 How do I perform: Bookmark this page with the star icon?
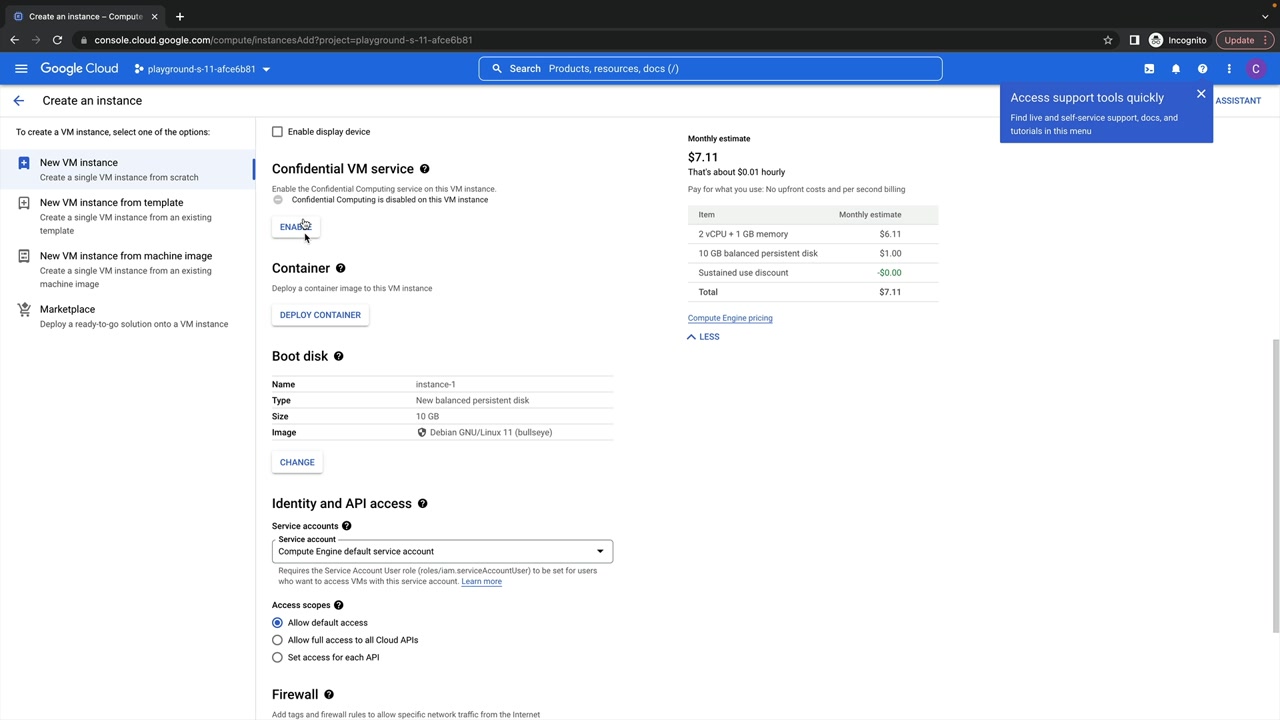tap(1108, 40)
